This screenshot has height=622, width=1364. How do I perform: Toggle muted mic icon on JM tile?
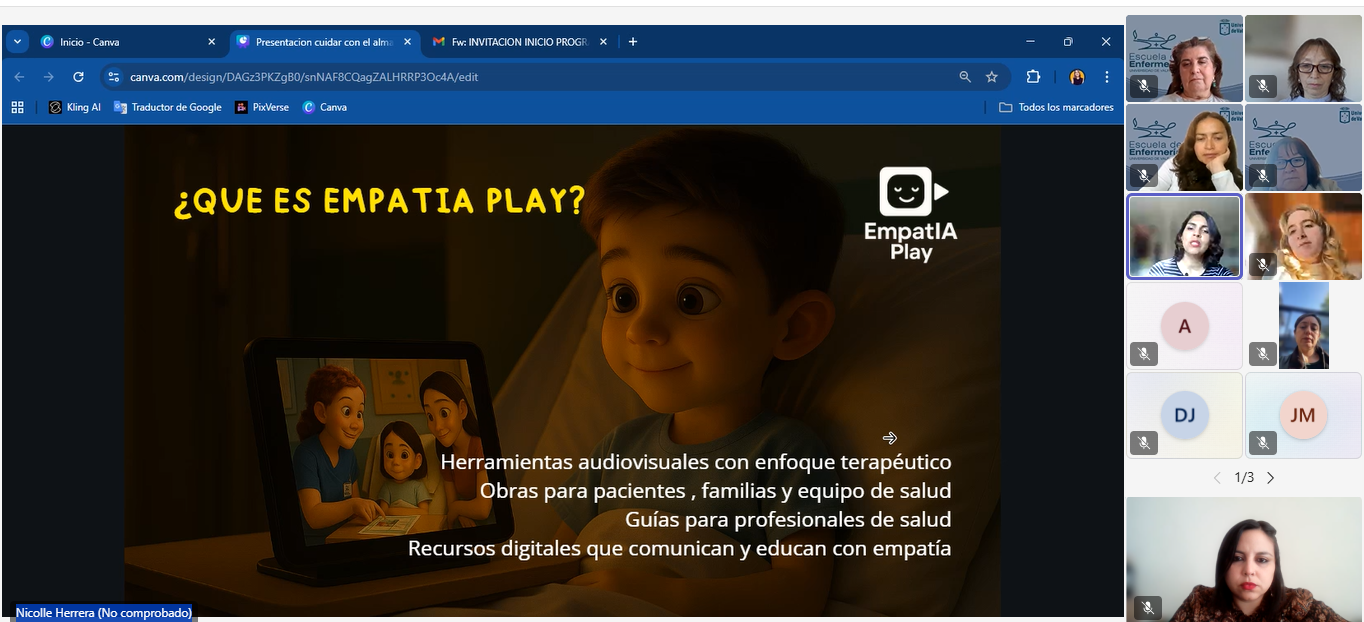coord(1262,442)
